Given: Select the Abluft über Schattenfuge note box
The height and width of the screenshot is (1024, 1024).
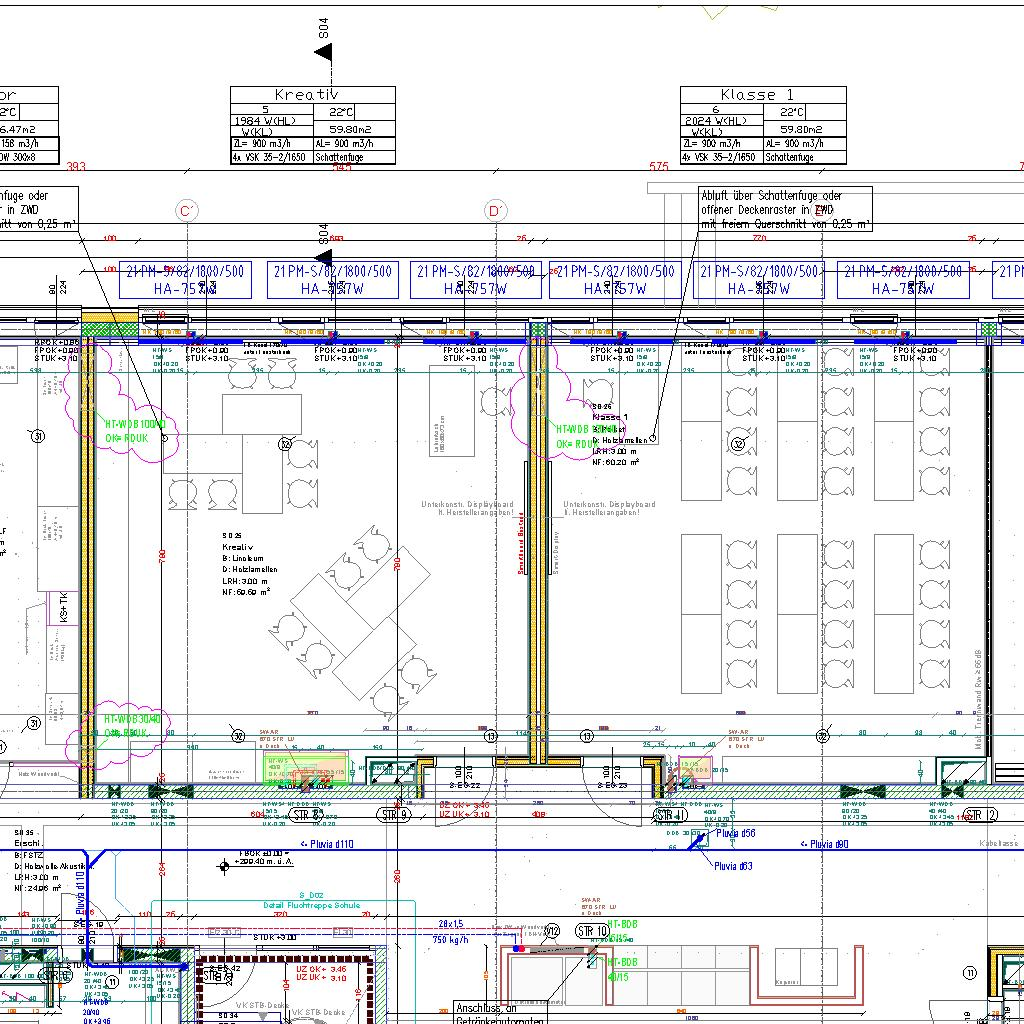Looking at the screenshot, I should [784, 209].
